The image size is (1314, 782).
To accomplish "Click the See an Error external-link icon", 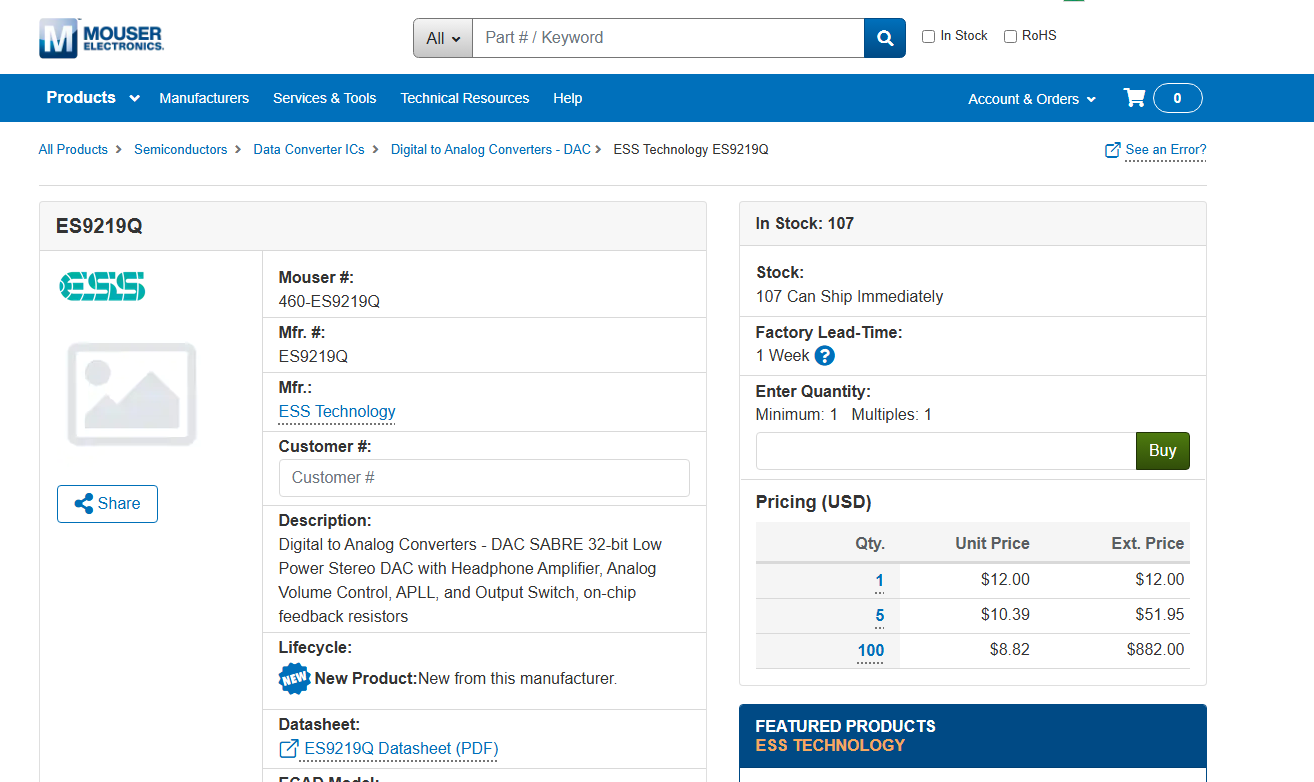I will pos(1112,150).
